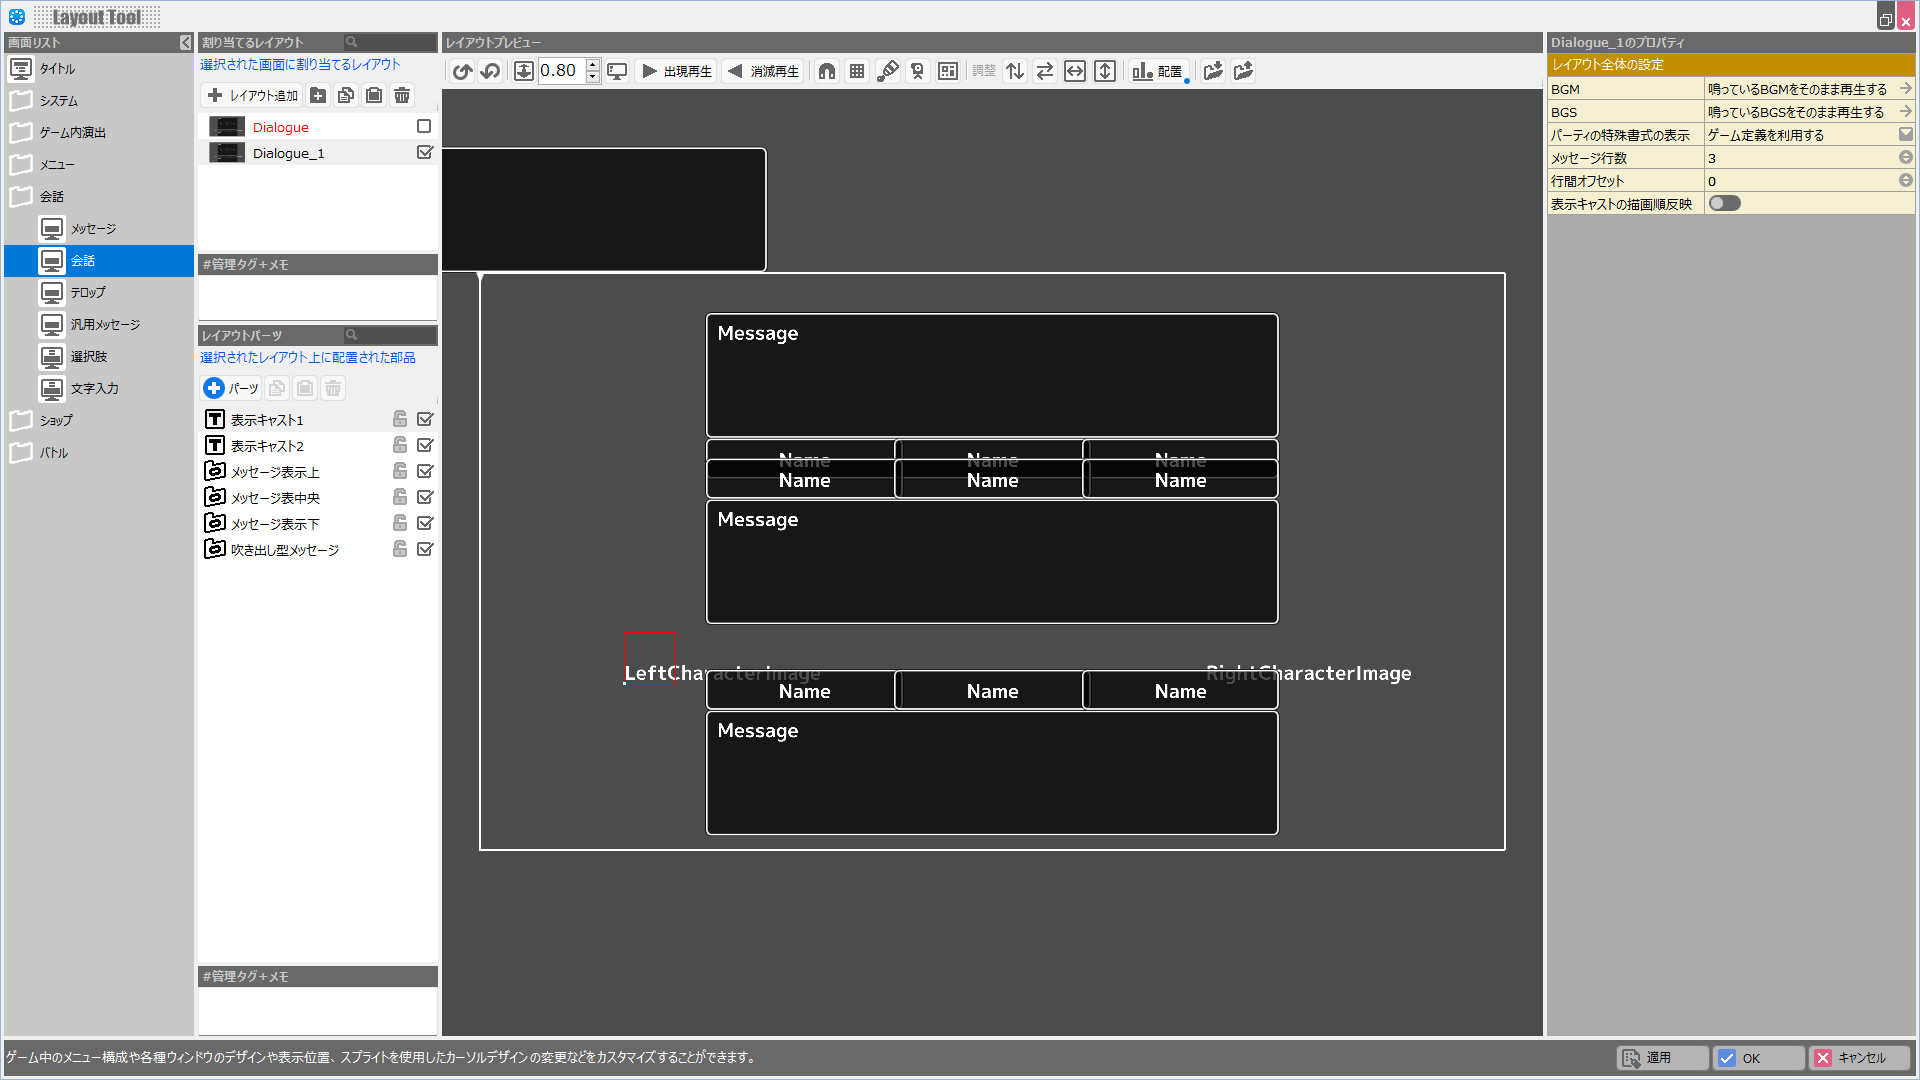Uncheck visibility of 表示キャスト1 part
Screen dimensions: 1920x1080
[x=425, y=420]
